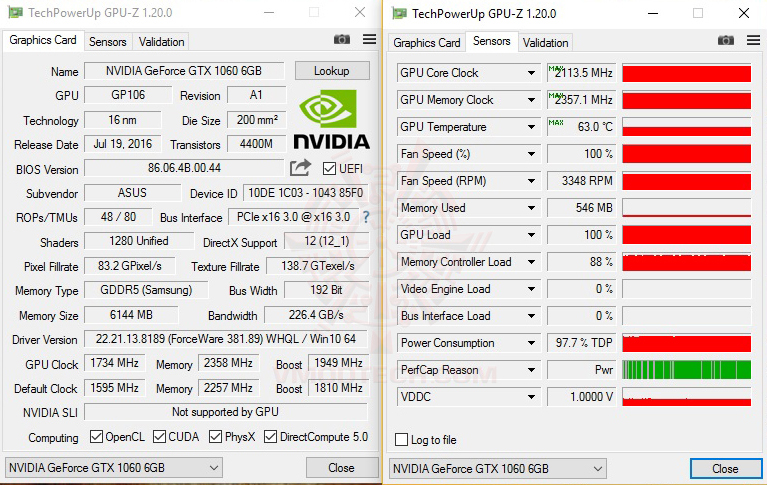
Task: Click the GPU Core Clock red graph
Action: pyautogui.click(x=687, y=73)
